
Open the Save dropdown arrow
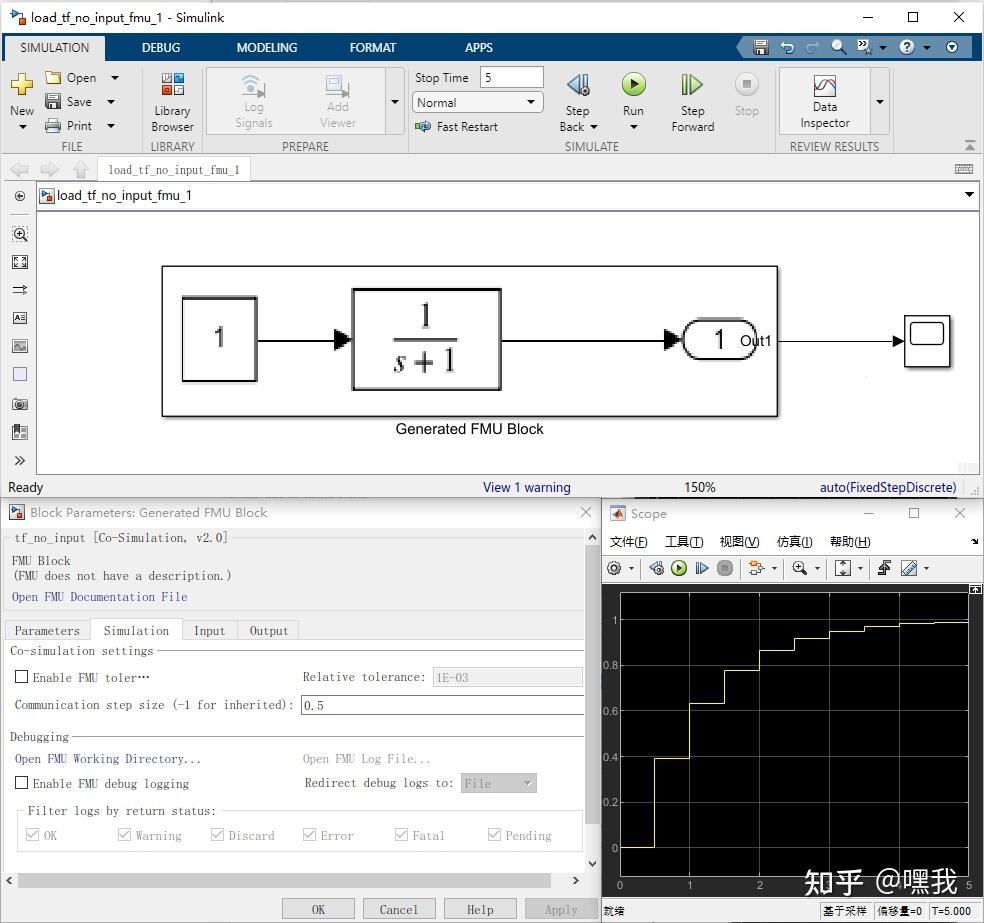click(111, 102)
